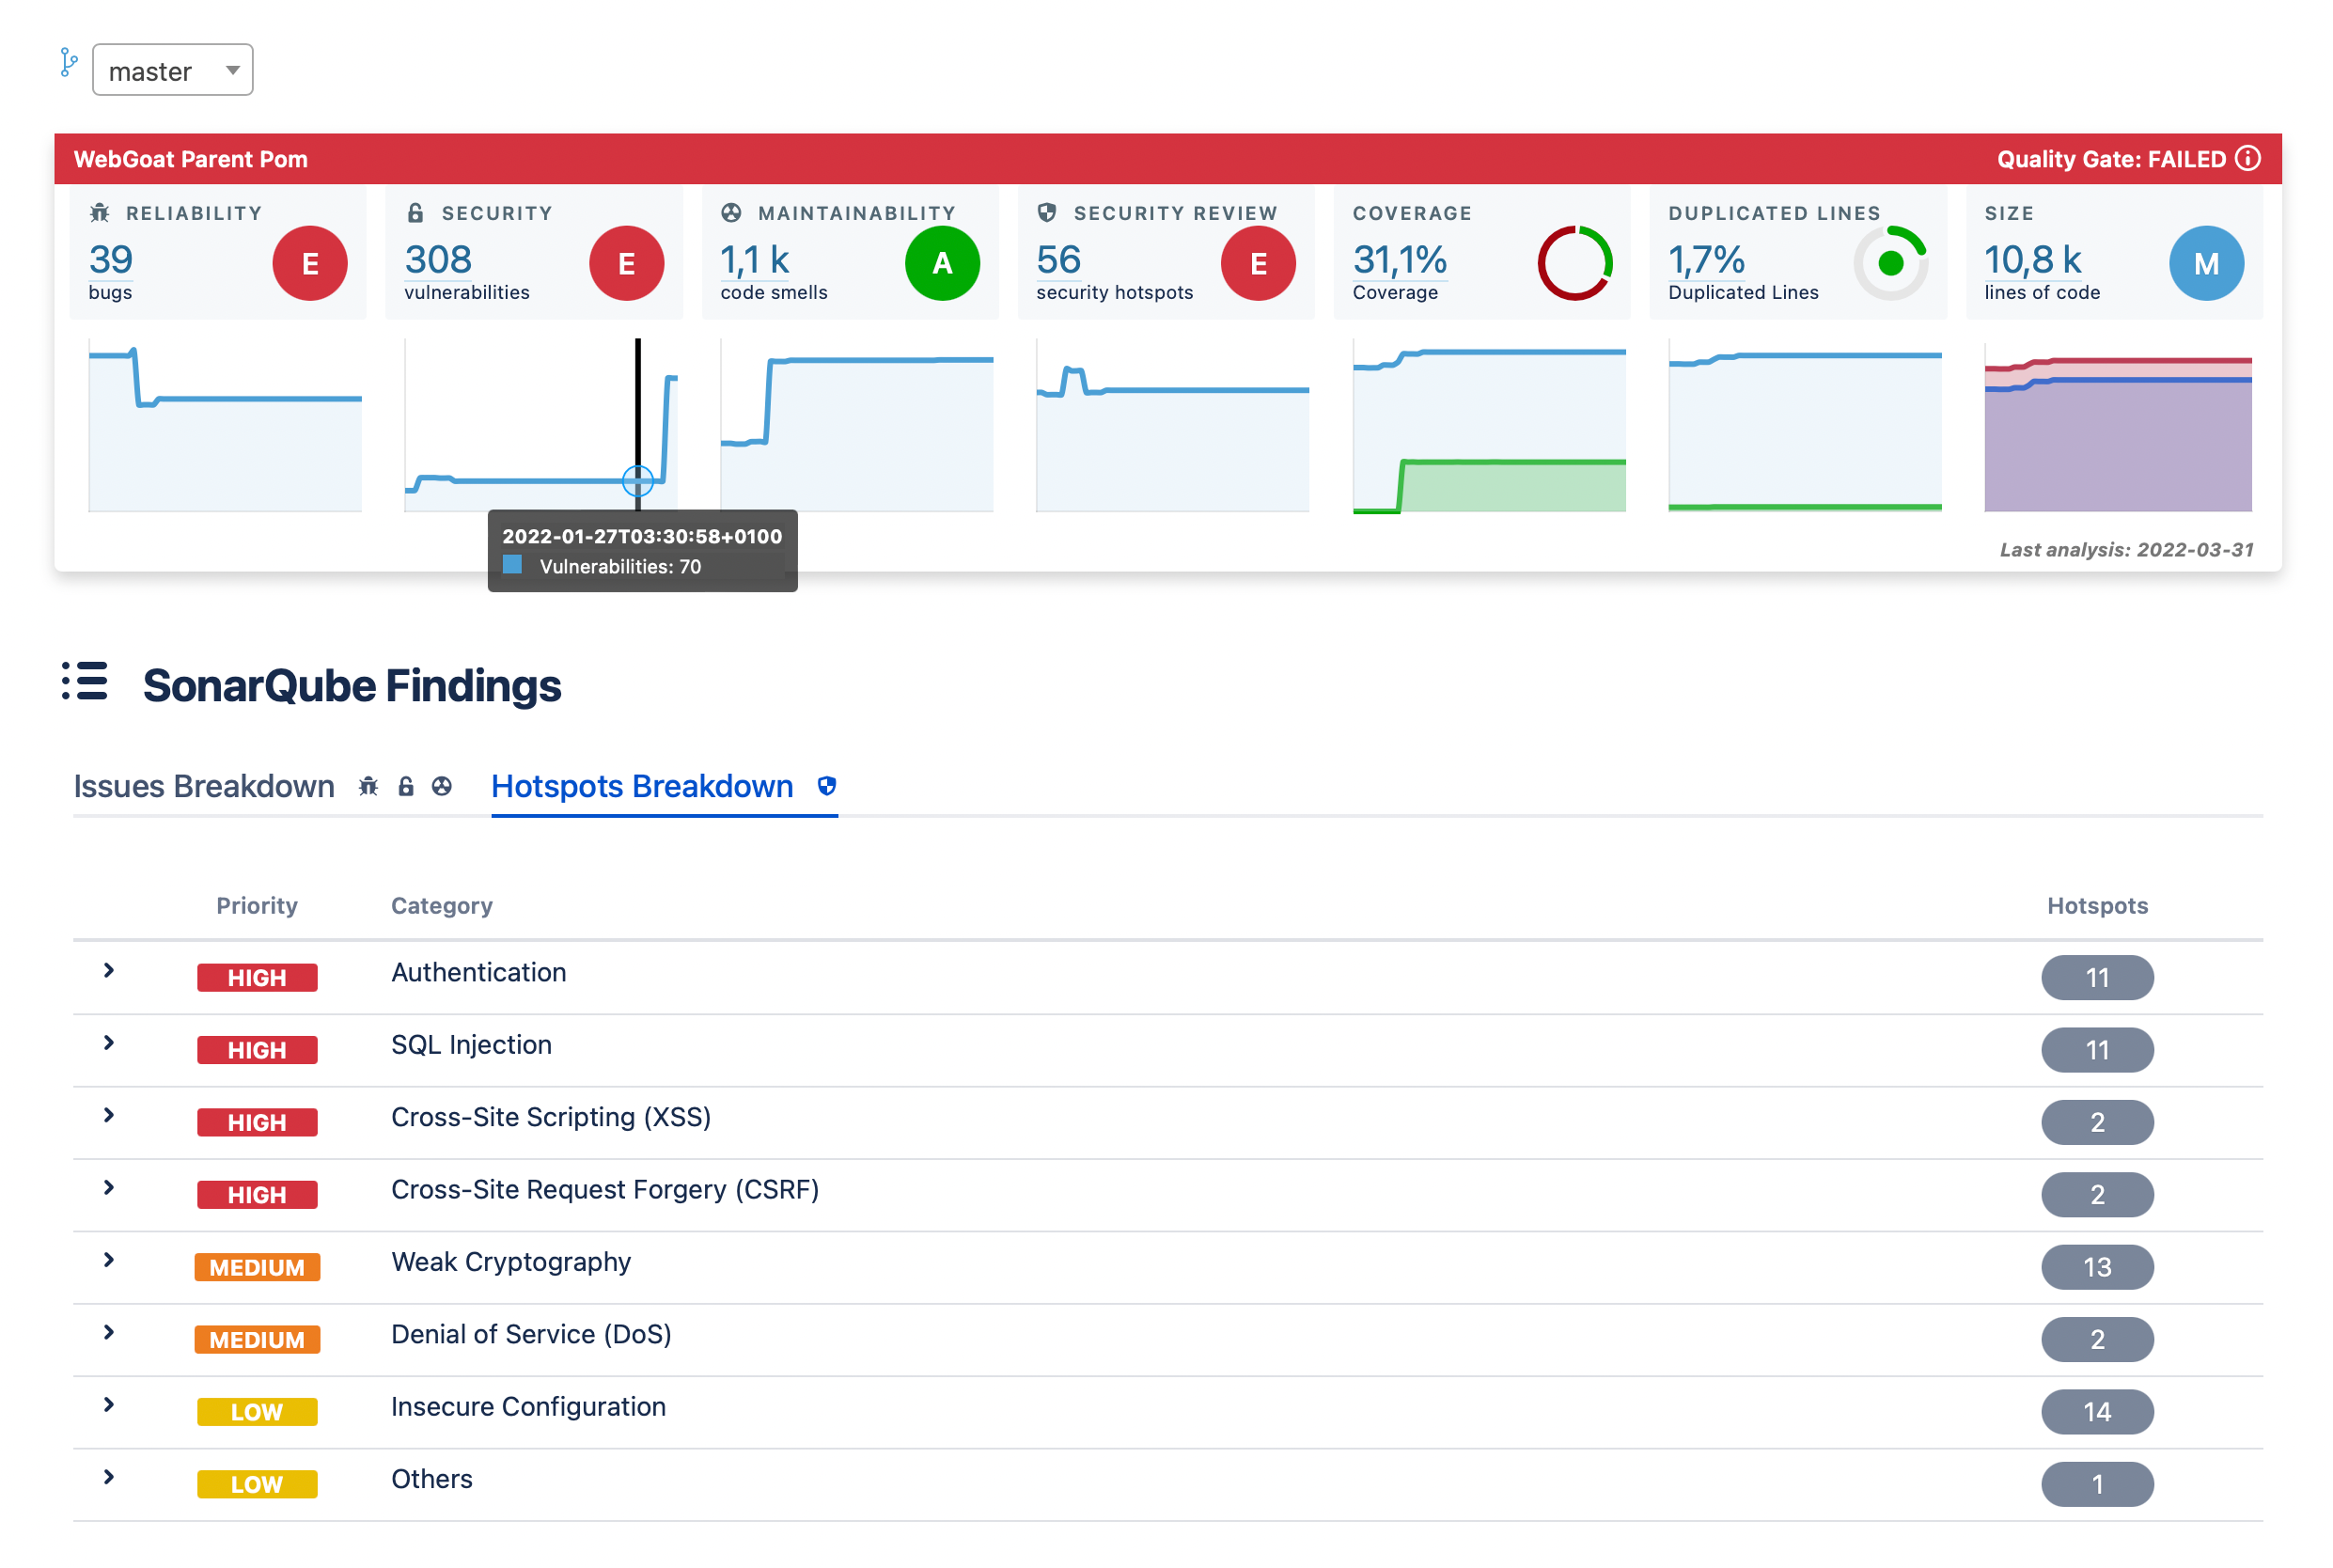Image resolution: width=2333 pixels, height=1568 pixels.
Task: Click the shield icon beside Hotspots Breakdown
Action: [827, 786]
